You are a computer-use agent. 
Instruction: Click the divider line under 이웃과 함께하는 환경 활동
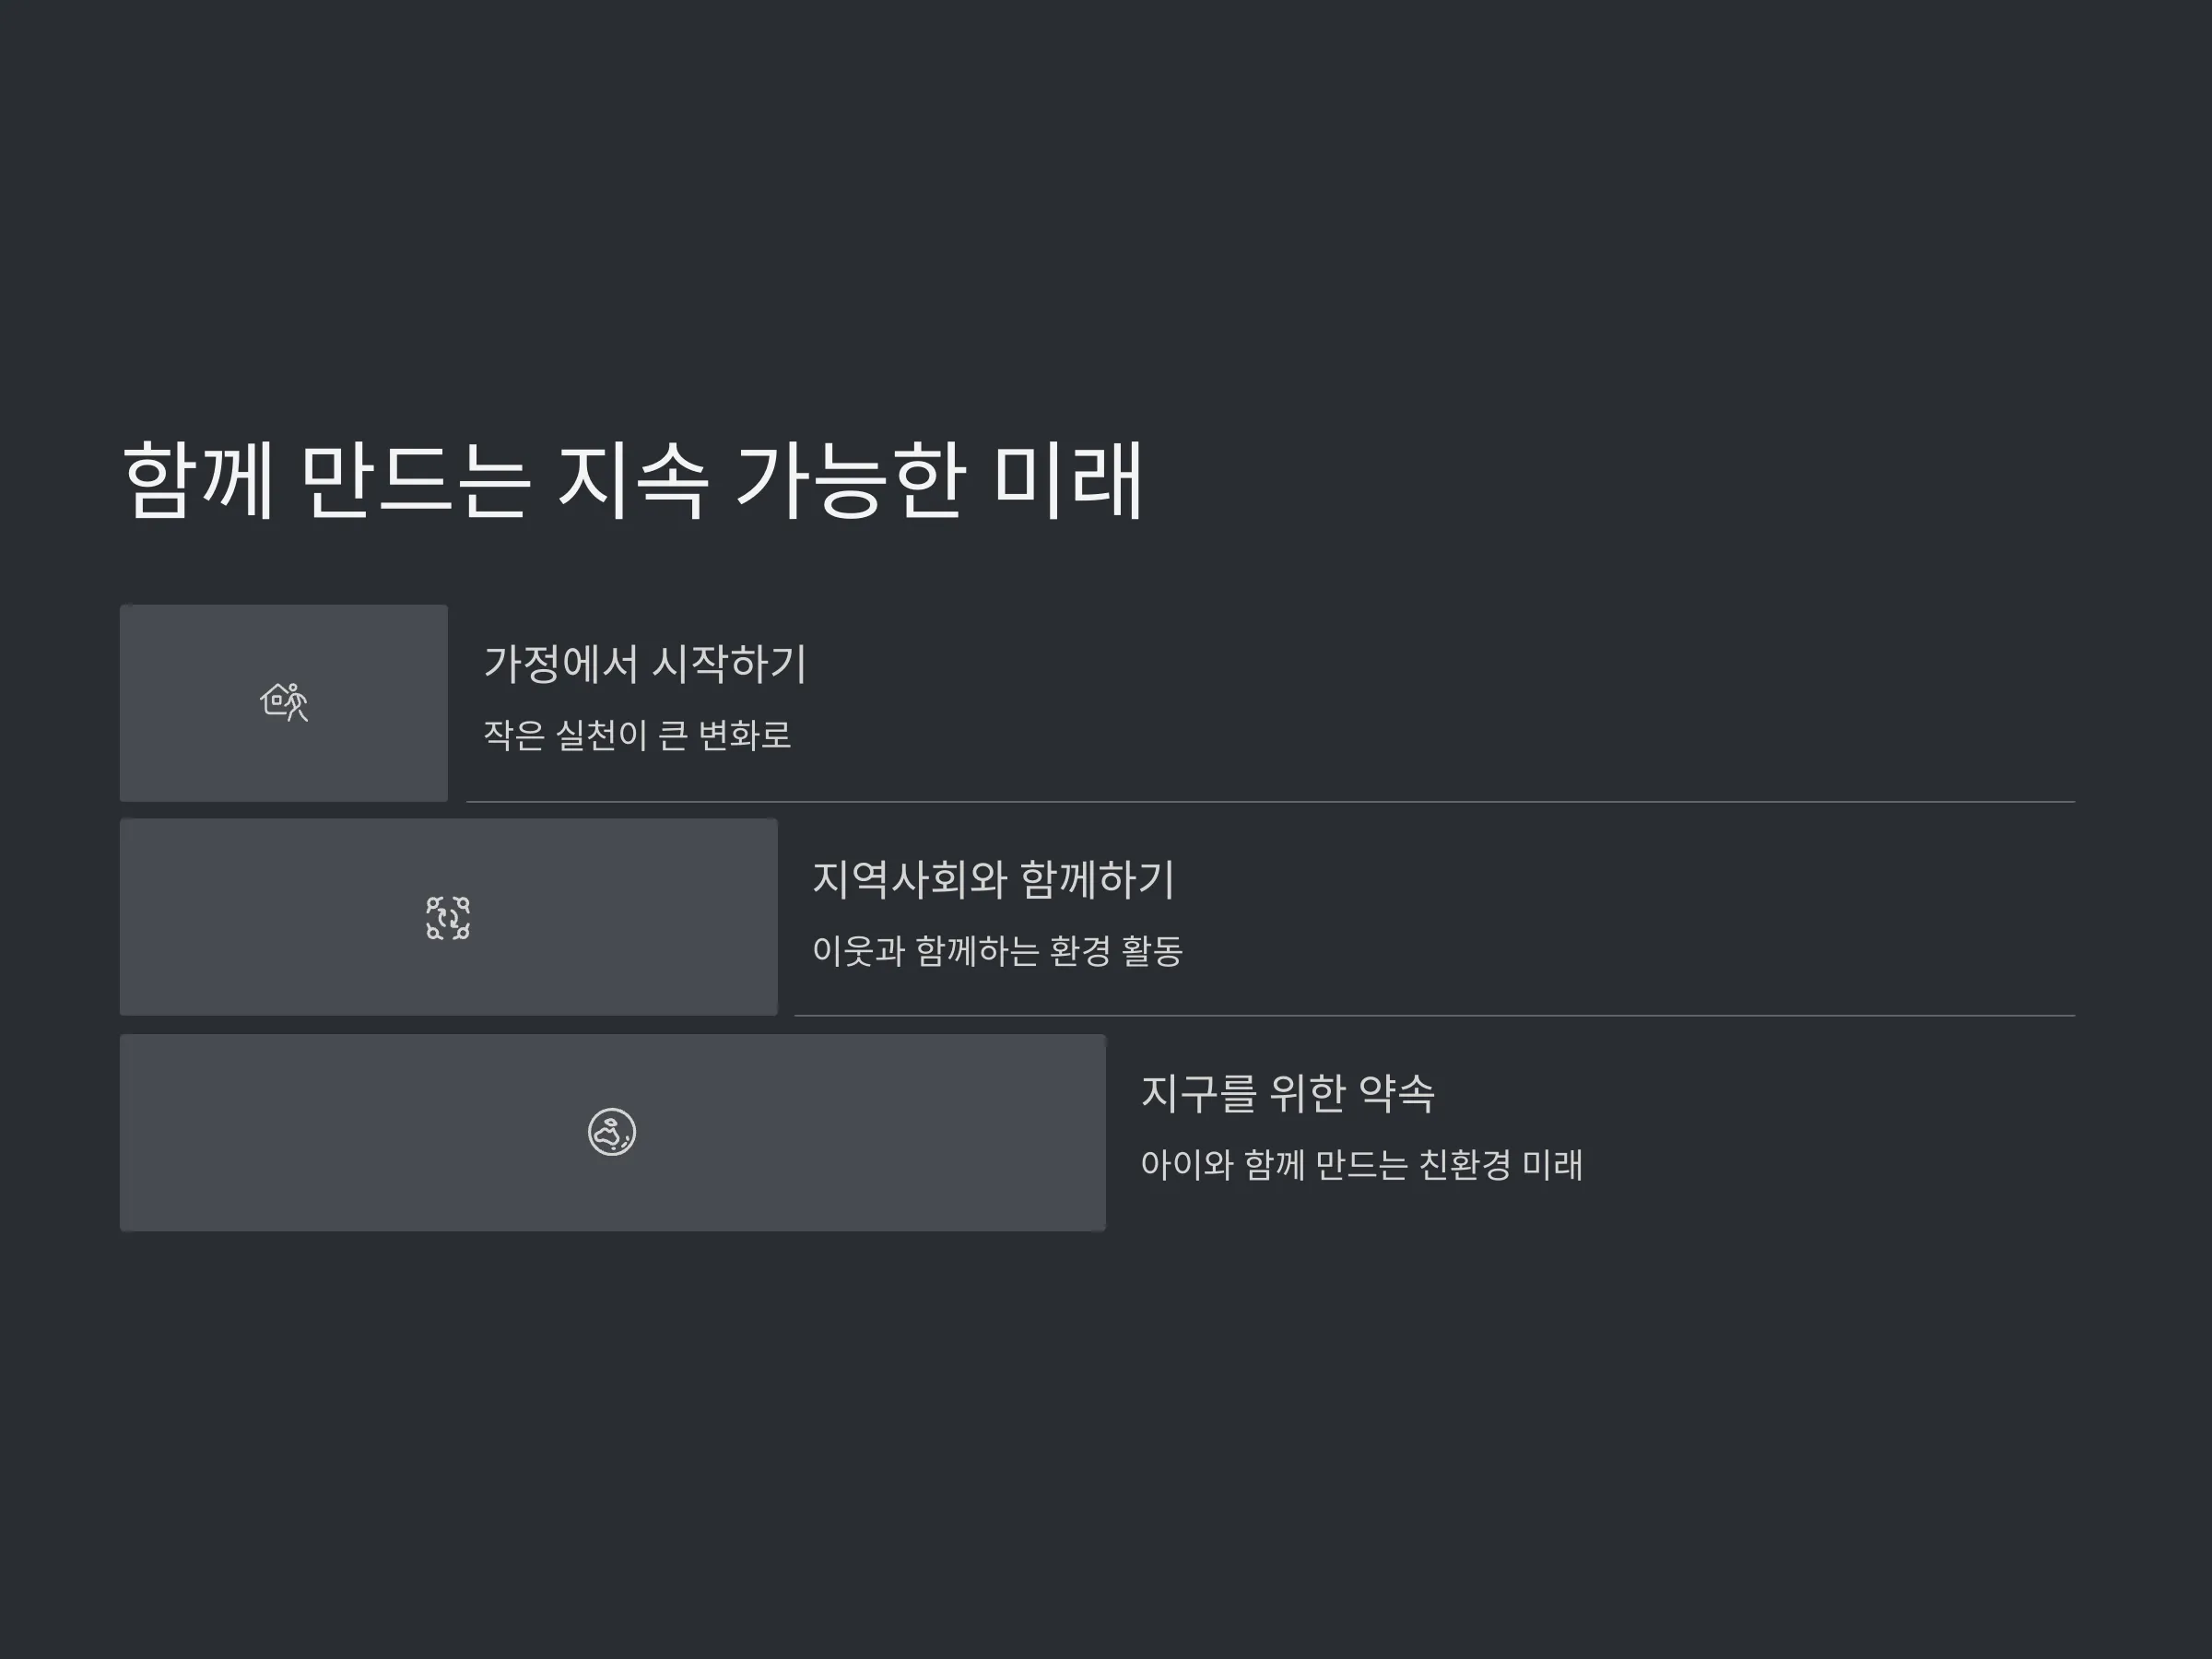click(1435, 1016)
